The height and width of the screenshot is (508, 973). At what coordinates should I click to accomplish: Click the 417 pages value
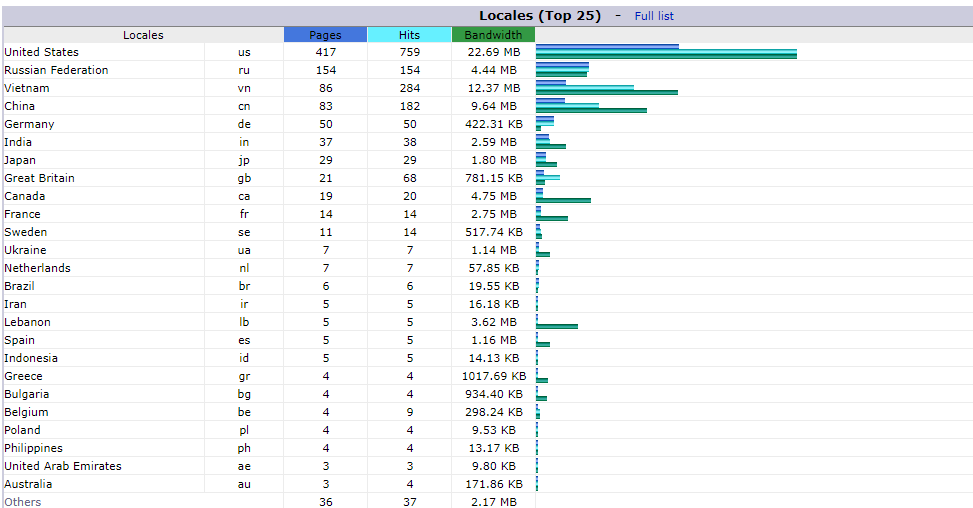325,52
